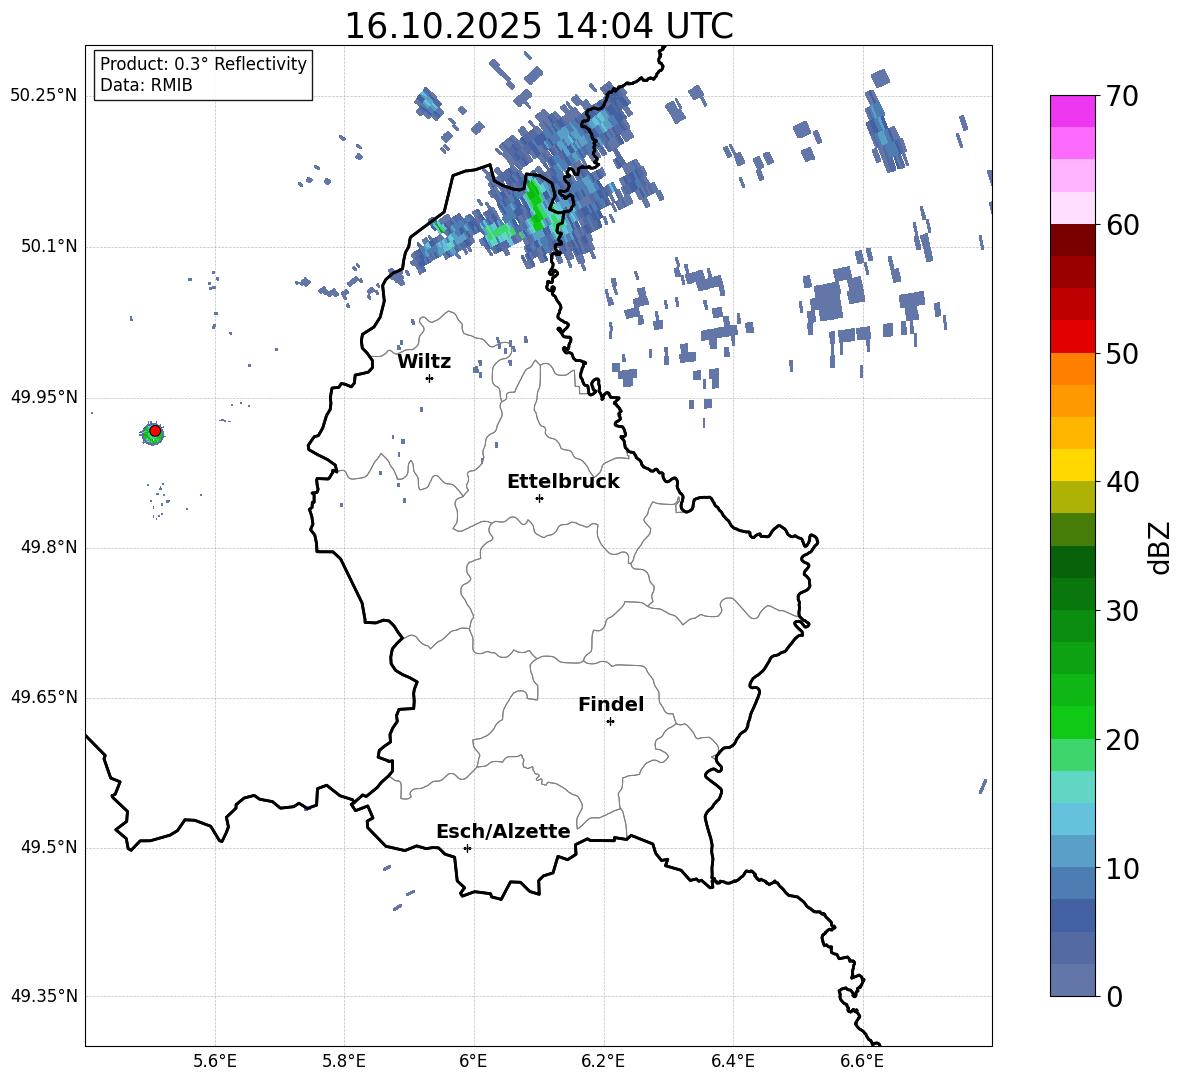Click the 6.2°E longitude label
Image resolution: width=1184 pixels, height=1081 pixels.
(603, 1061)
